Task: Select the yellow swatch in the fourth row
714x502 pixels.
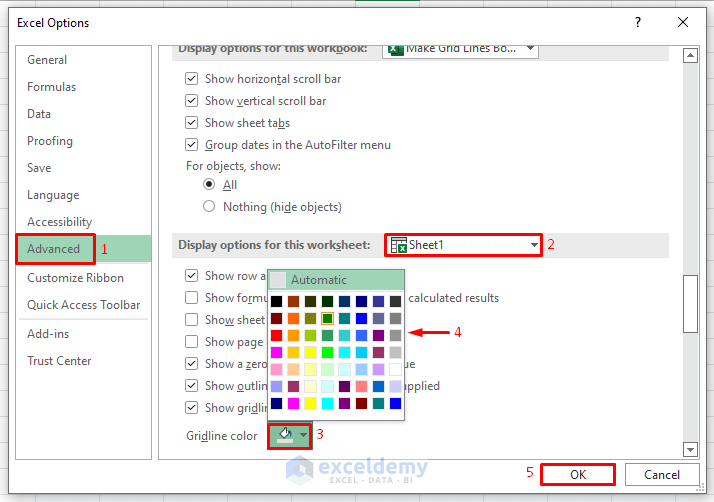Action: pyautogui.click(x=311, y=353)
